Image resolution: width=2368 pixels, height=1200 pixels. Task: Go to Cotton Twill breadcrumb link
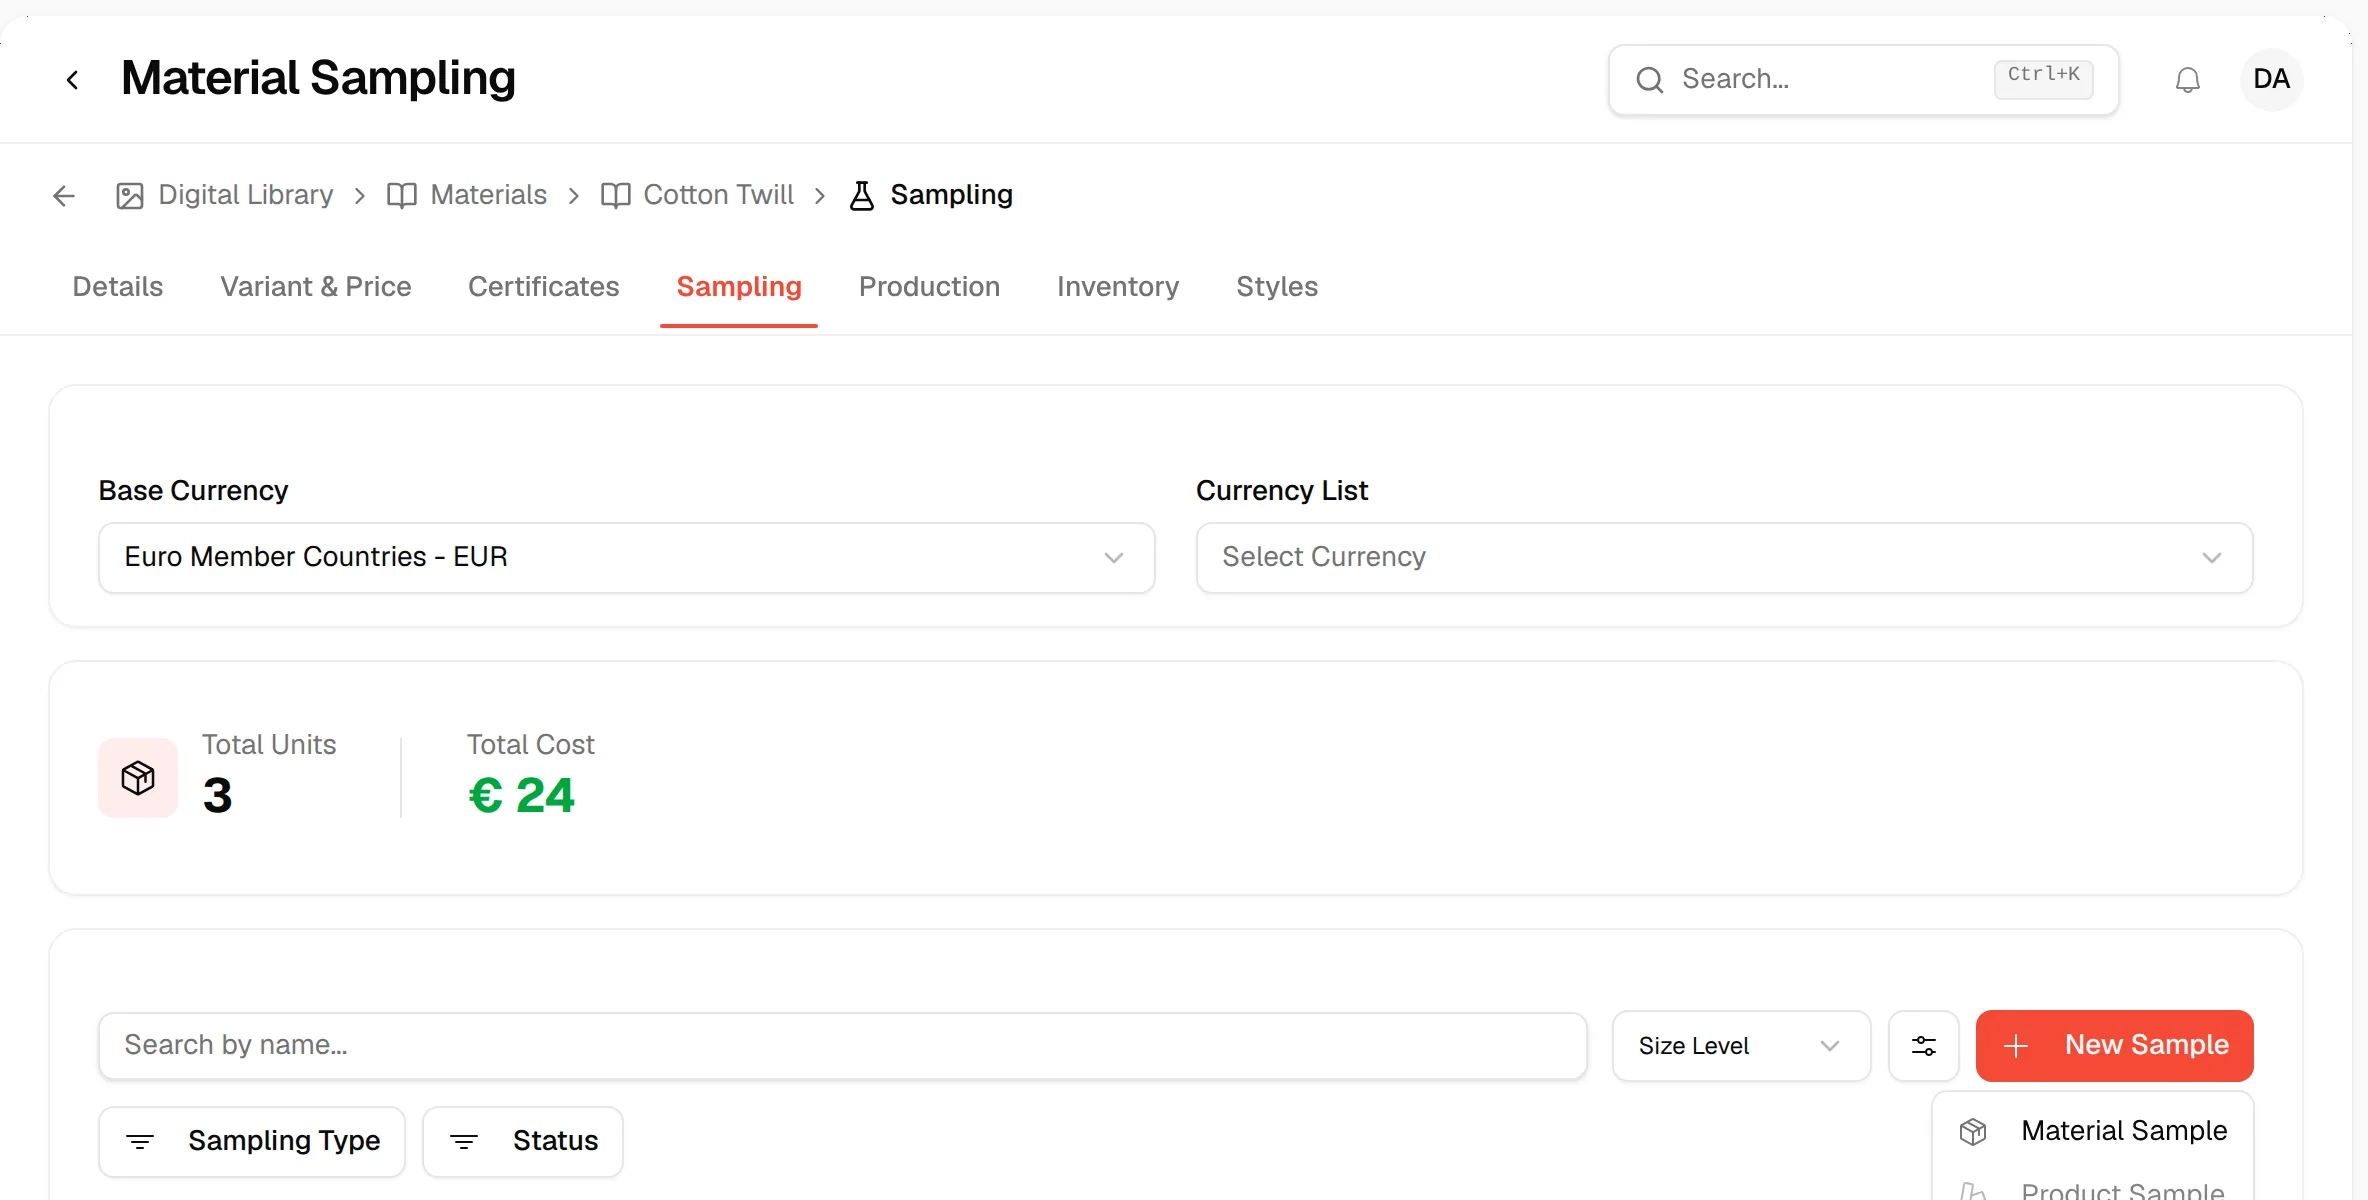coord(719,195)
